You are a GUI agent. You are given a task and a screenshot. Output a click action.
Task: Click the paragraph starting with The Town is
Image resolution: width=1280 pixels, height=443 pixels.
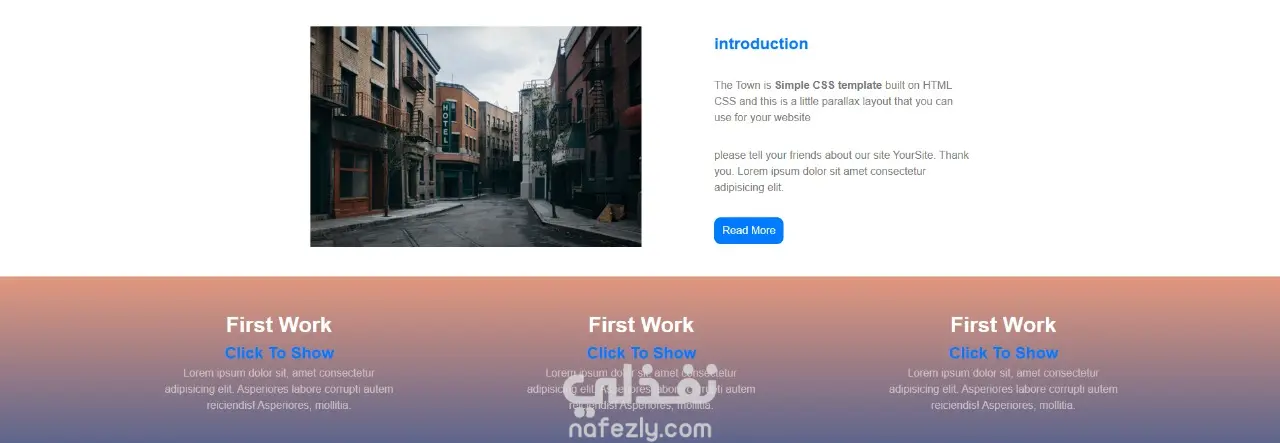834,101
